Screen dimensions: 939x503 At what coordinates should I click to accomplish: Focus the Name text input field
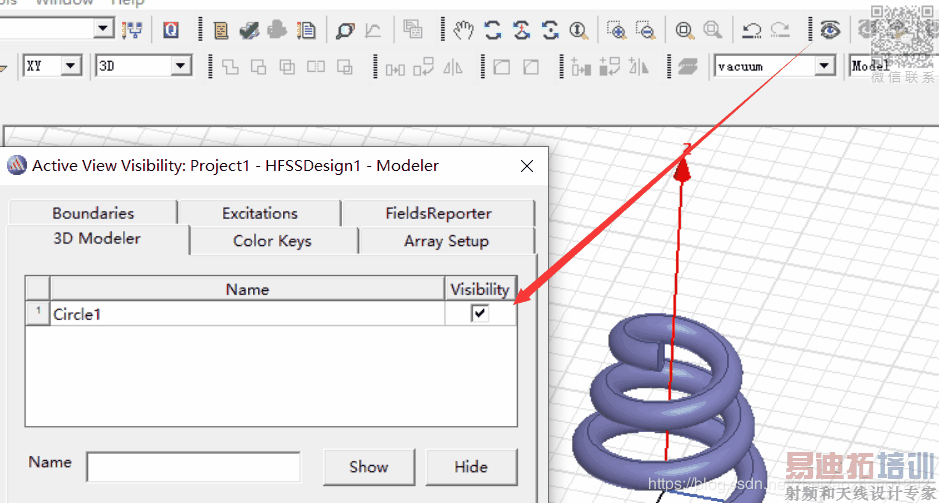pyautogui.click(x=193, y=467)
